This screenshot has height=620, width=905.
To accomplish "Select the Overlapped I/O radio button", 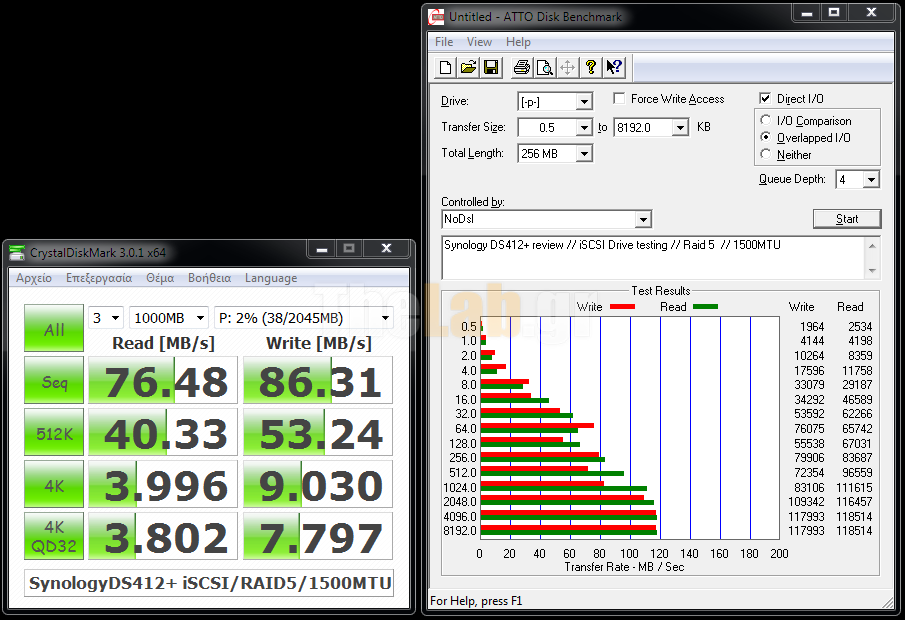I will (766, 137).
